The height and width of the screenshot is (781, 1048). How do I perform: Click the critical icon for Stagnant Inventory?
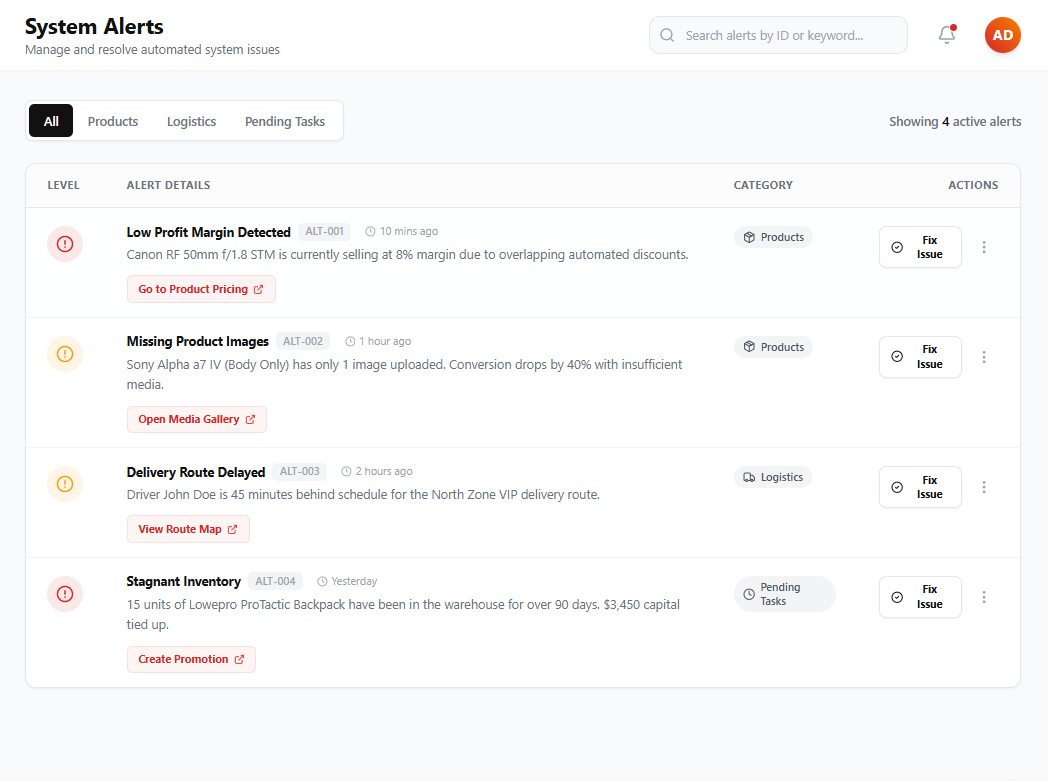(x=65, y=594)
